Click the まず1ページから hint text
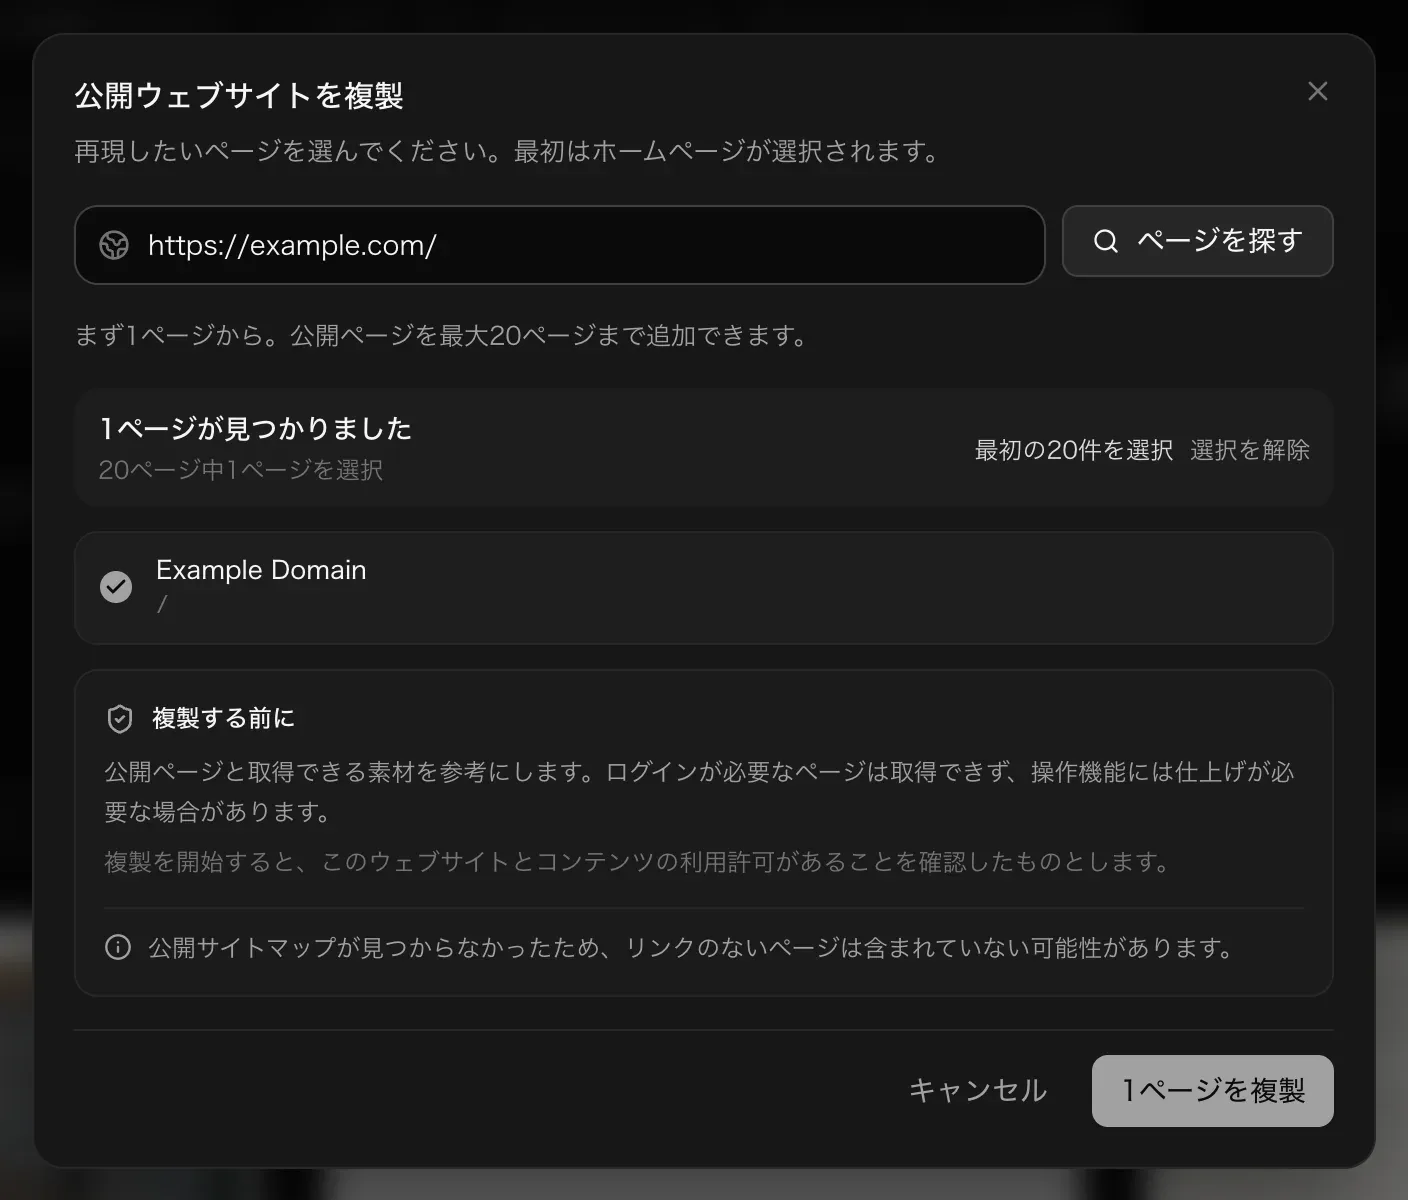Viewport: 1408px width, 1200px height. coord(441,335)
